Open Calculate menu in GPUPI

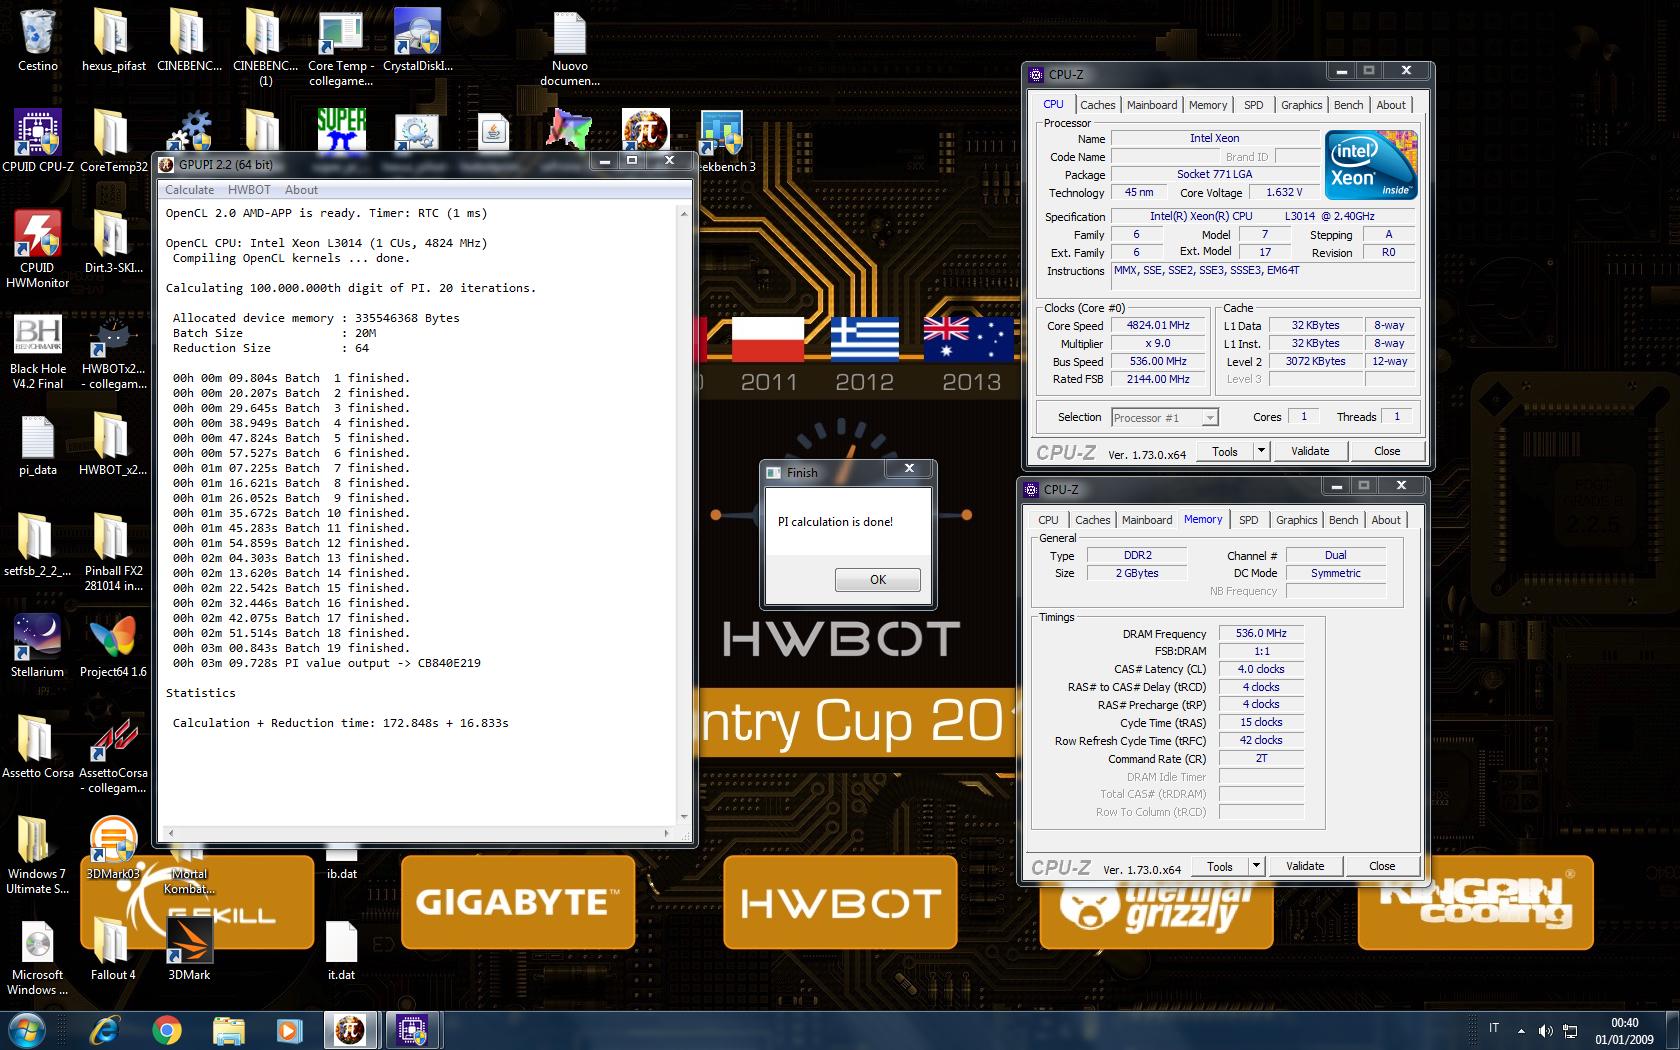(189, 190)
